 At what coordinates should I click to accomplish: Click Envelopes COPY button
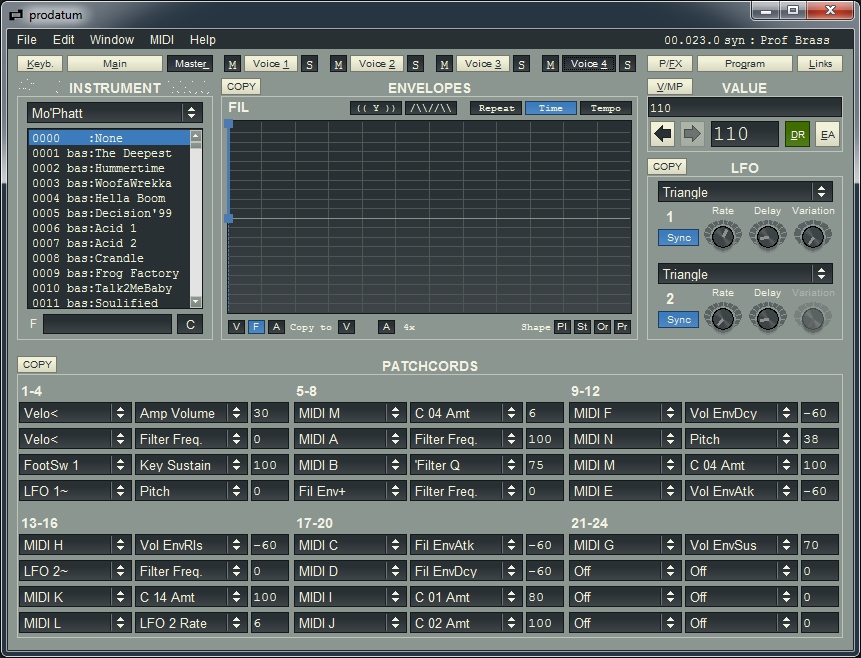pyautogui.click(x=241, y=86)
